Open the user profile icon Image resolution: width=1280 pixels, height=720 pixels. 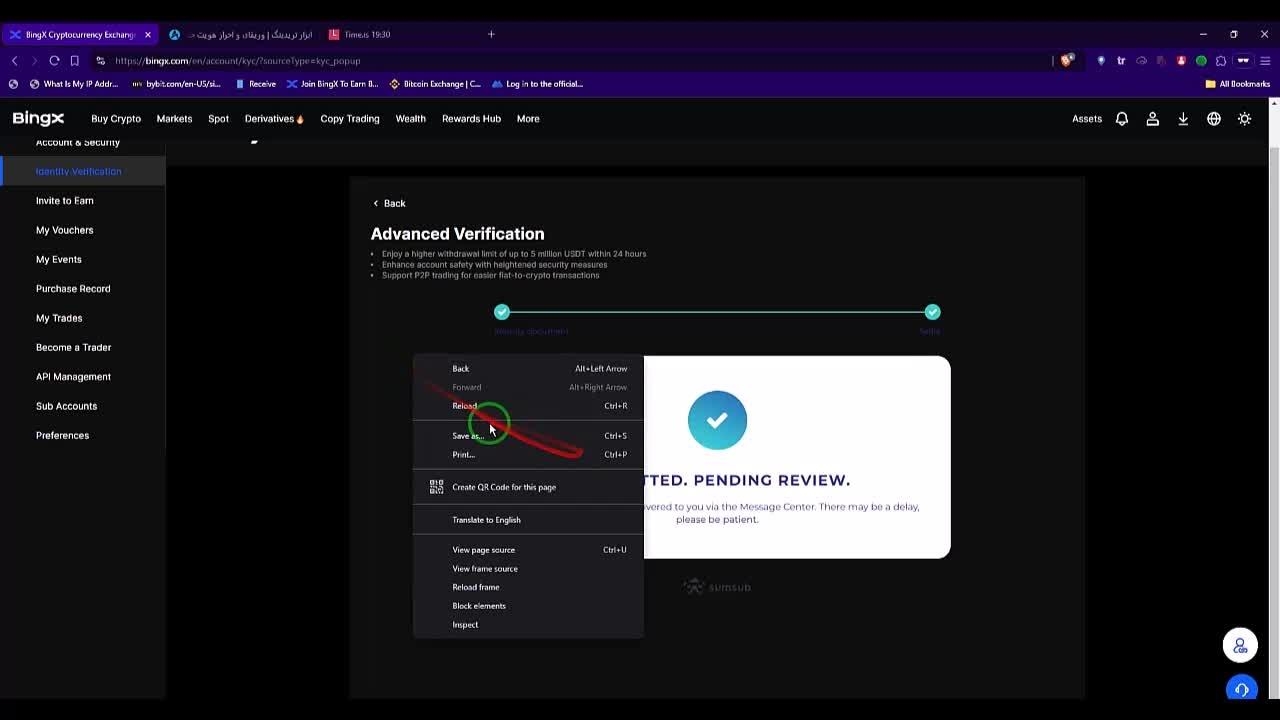pyautogui.click(x=1152, y=119)
